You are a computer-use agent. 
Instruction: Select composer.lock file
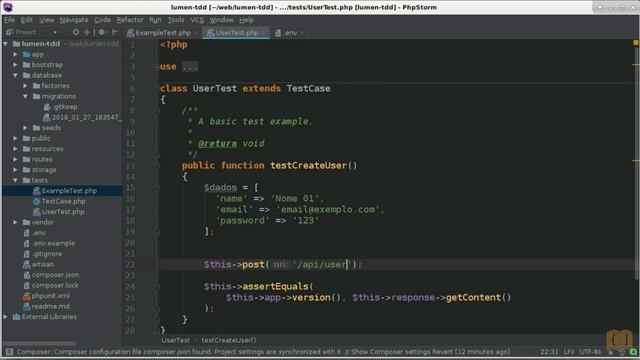(51, 285)
